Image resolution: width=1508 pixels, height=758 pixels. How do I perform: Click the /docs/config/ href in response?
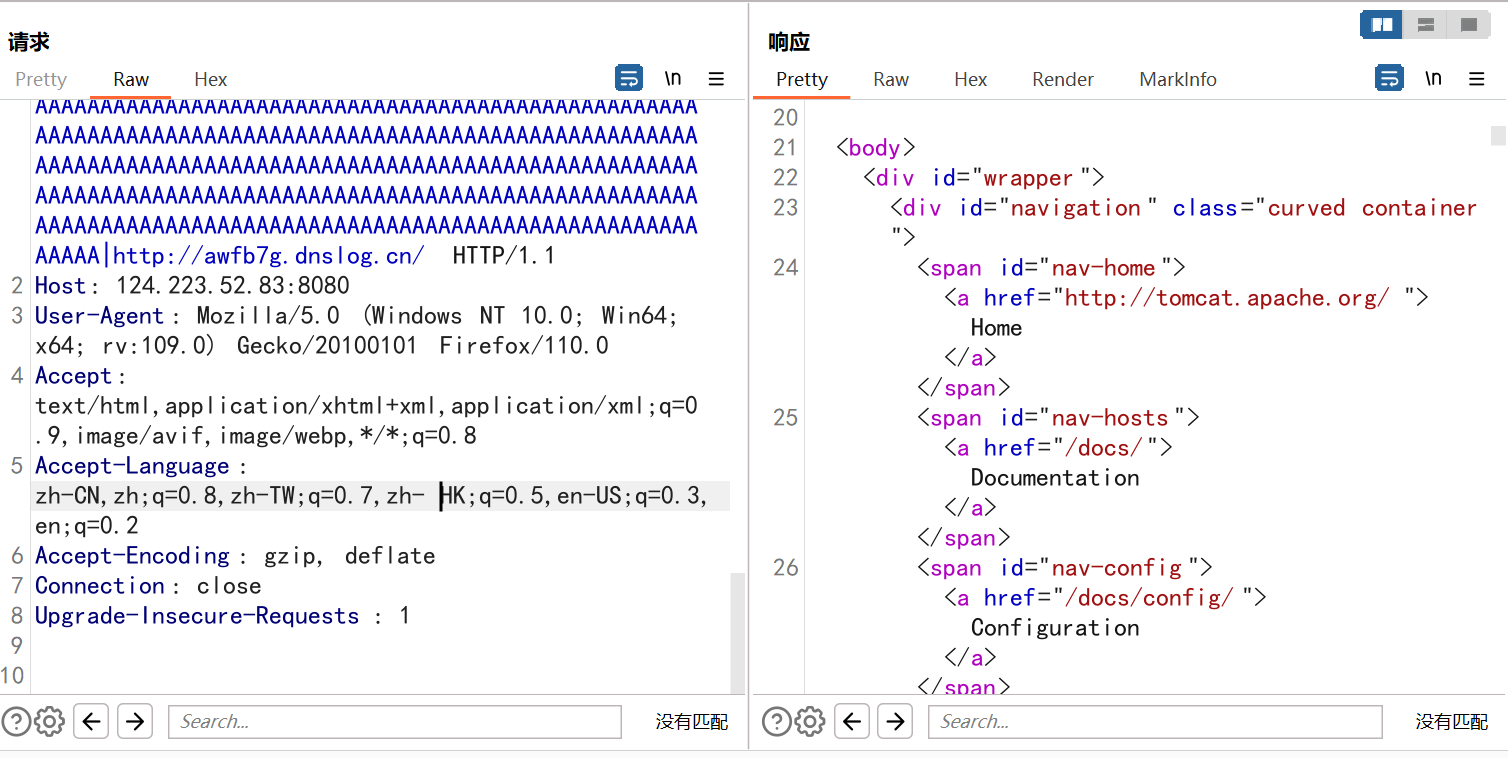[x=1149, y=597]
